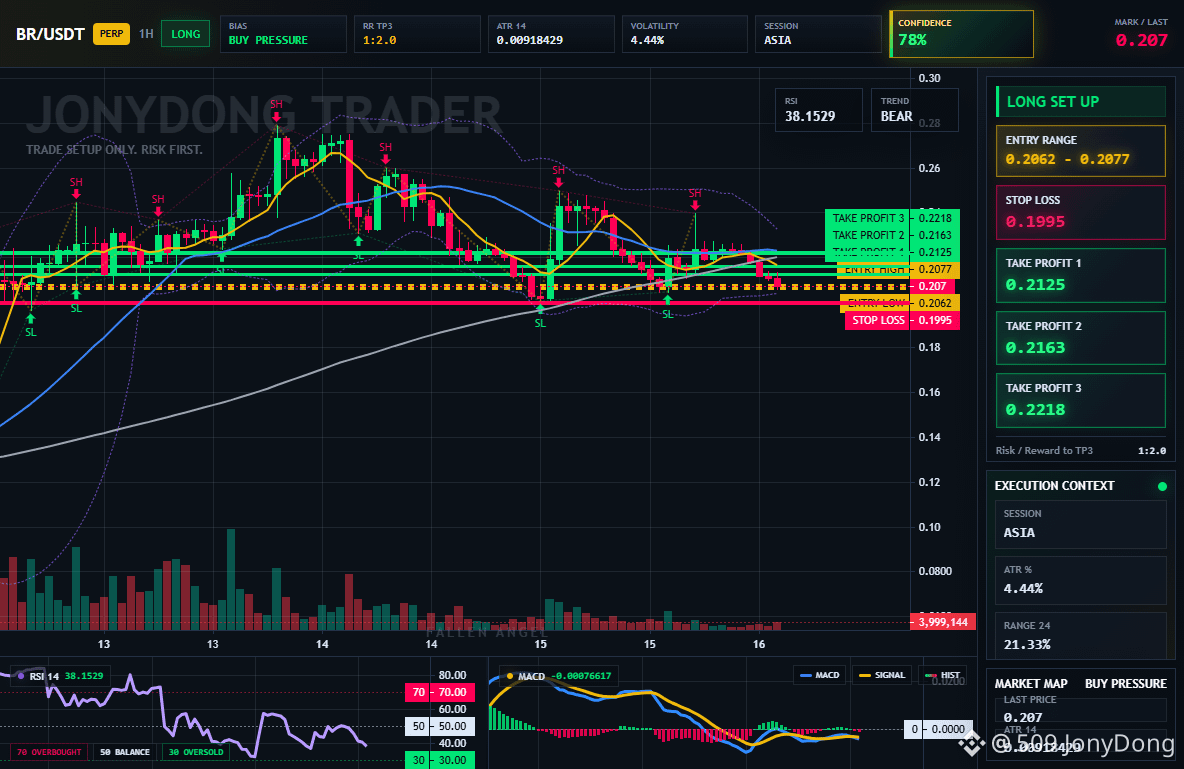This screenshot has height=769, width=1184.
Task: Select the Entry High 0.2077 axis label
Action: tap(898, 270)
